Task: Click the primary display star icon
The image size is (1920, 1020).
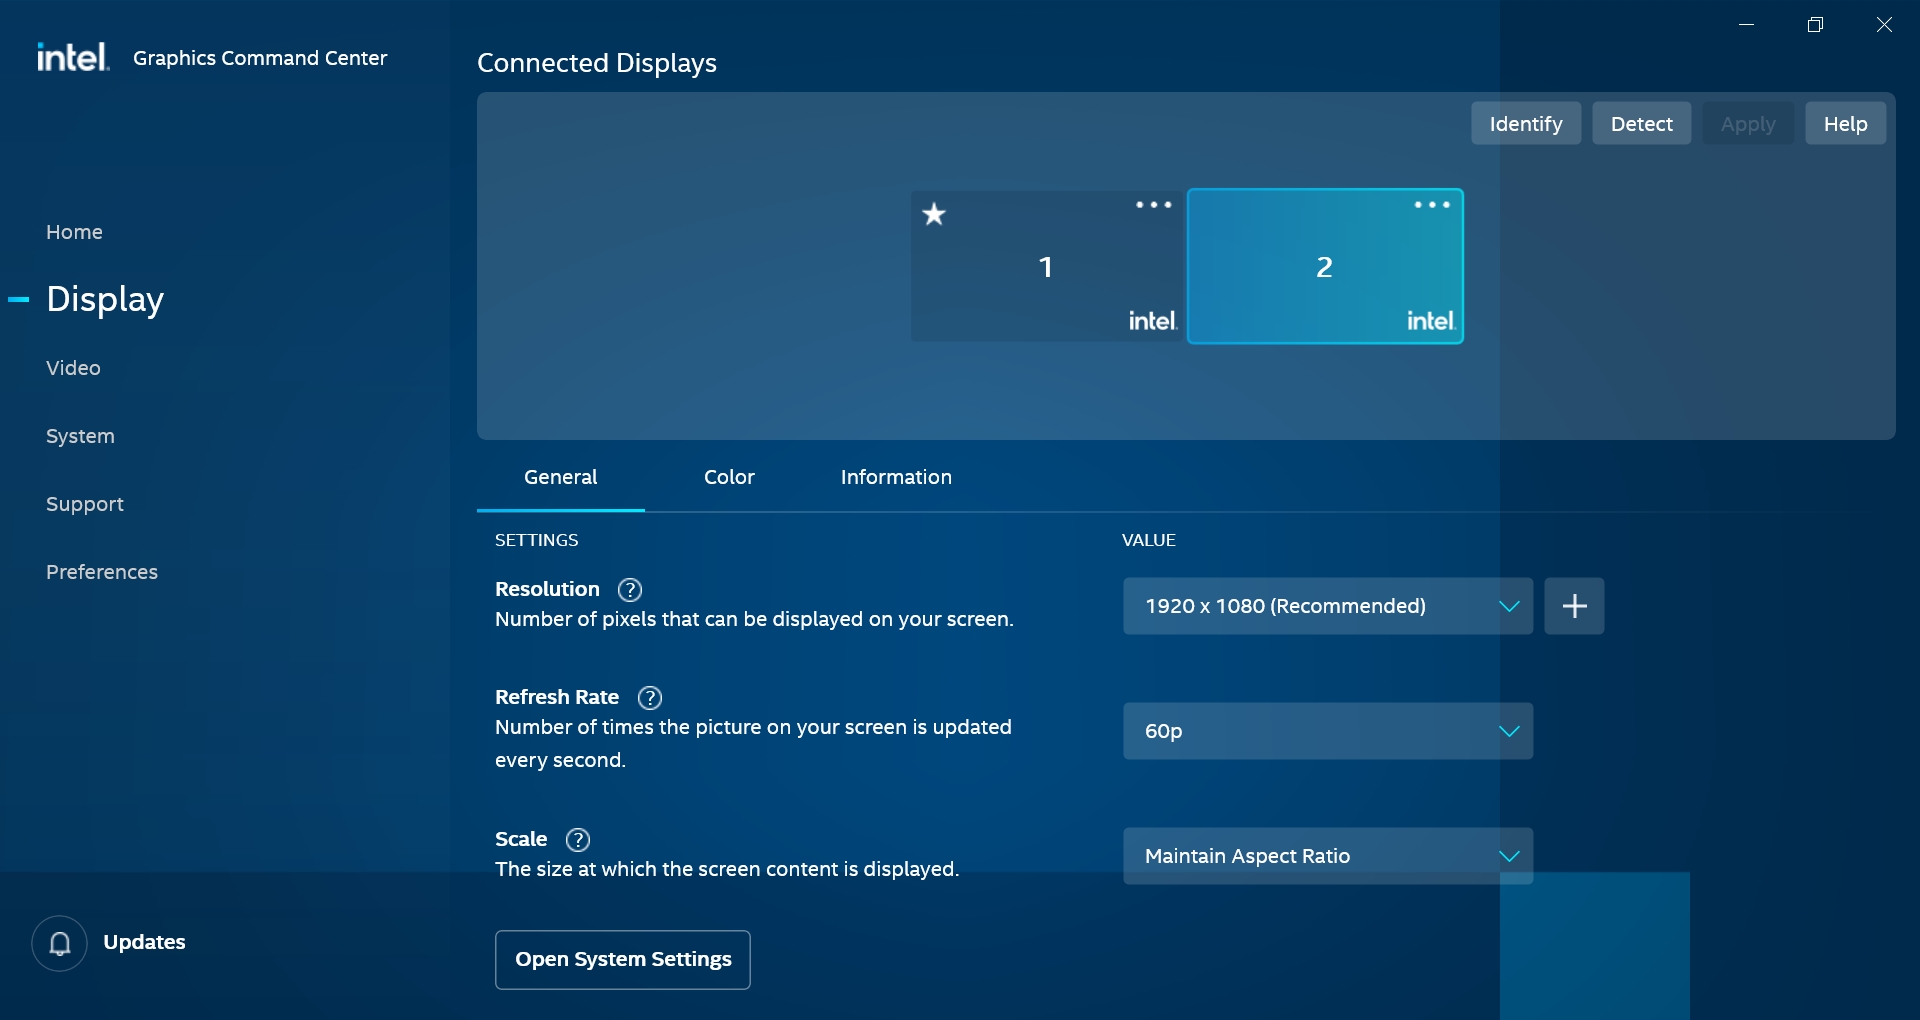Action: point(934,214)
